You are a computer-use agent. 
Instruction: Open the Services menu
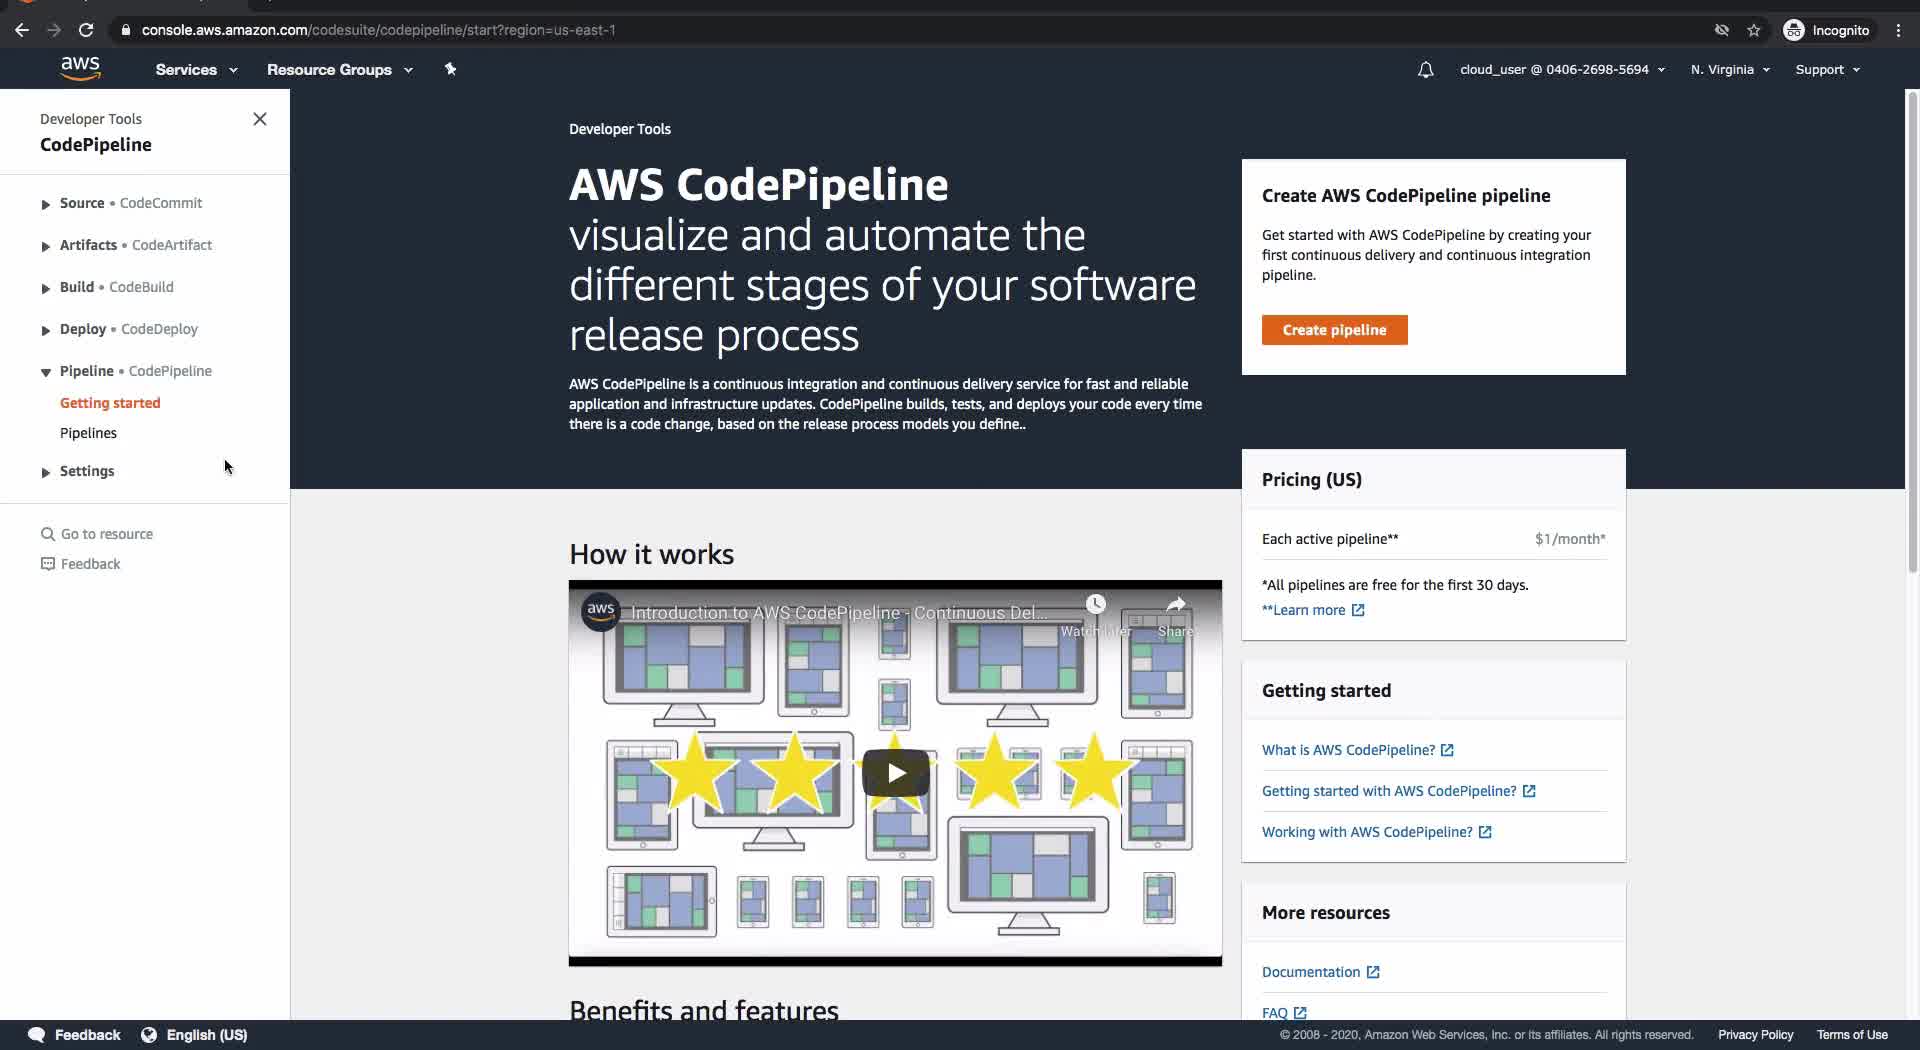196,70
